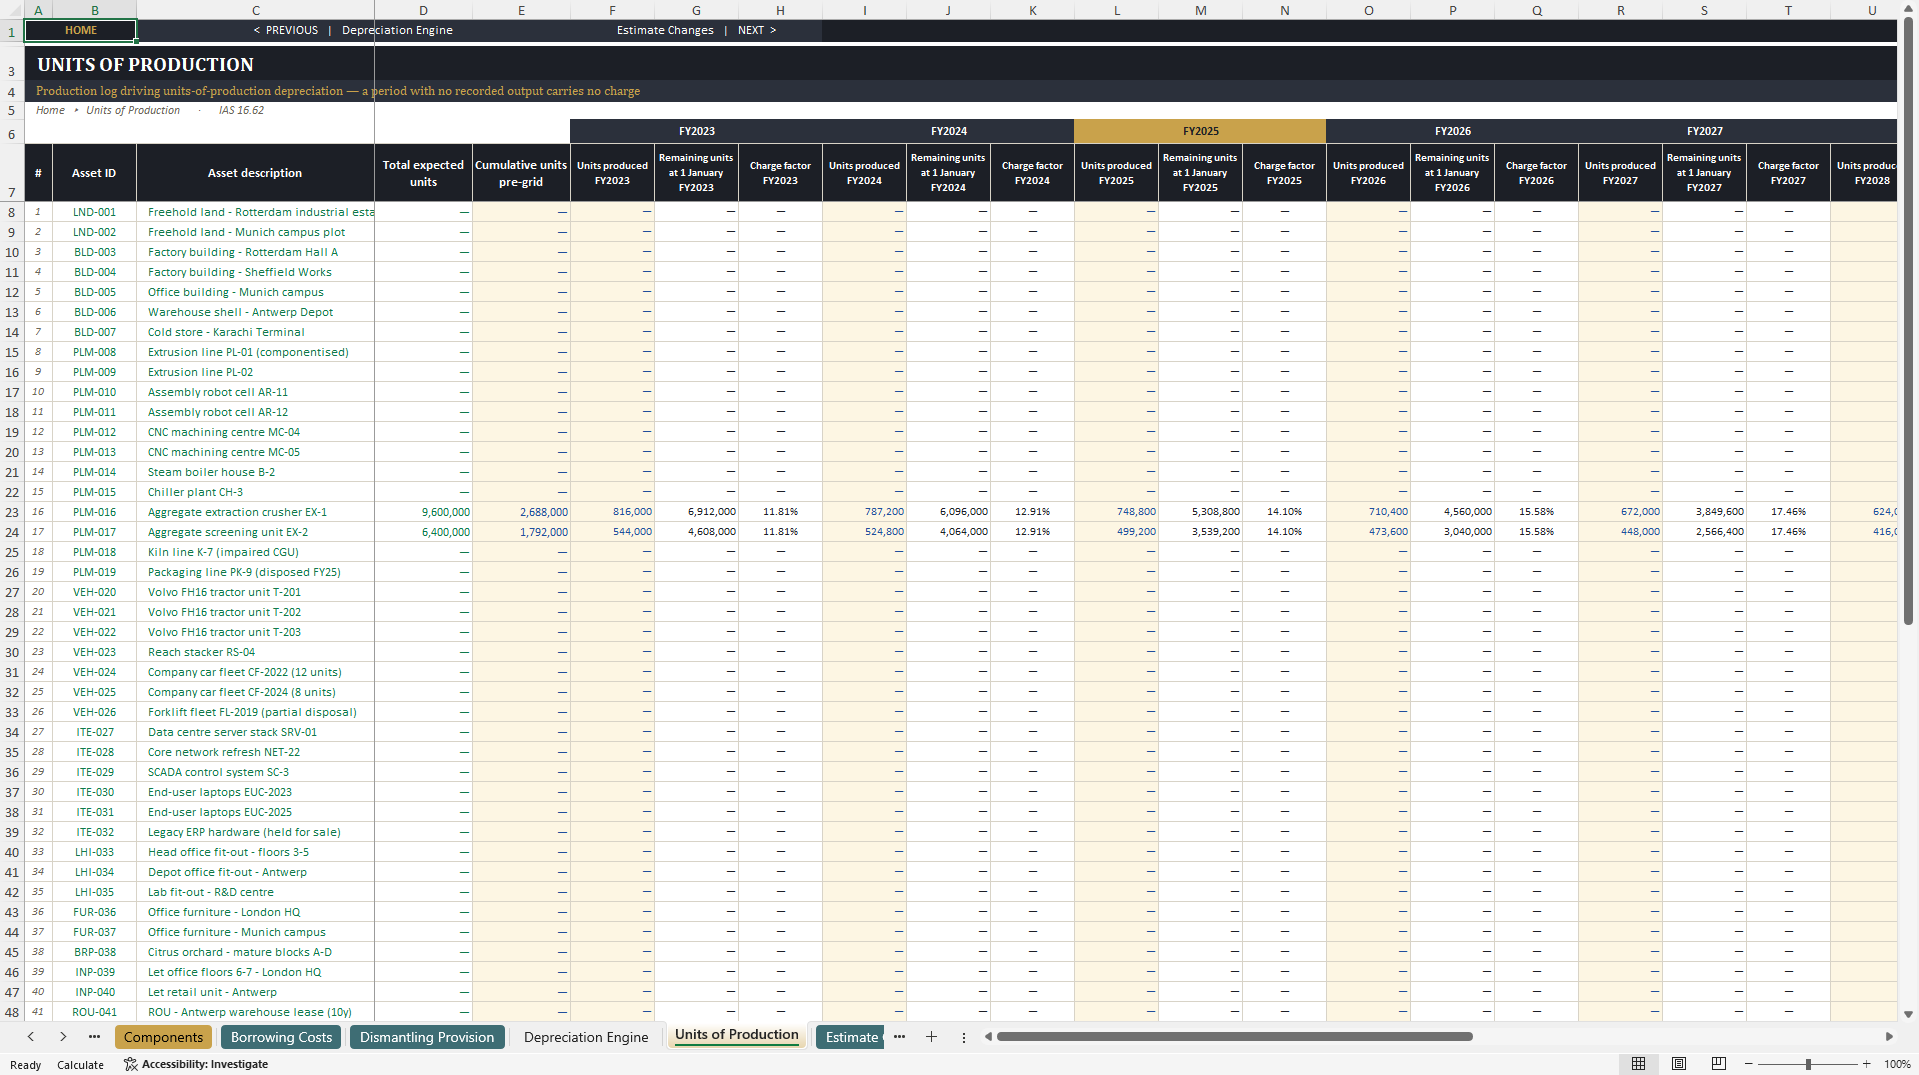Select the 3,849,600 remaining units cell
Image resolution: width=1919 pixels, height=1075 pixels.
(x=1704, y=512)
